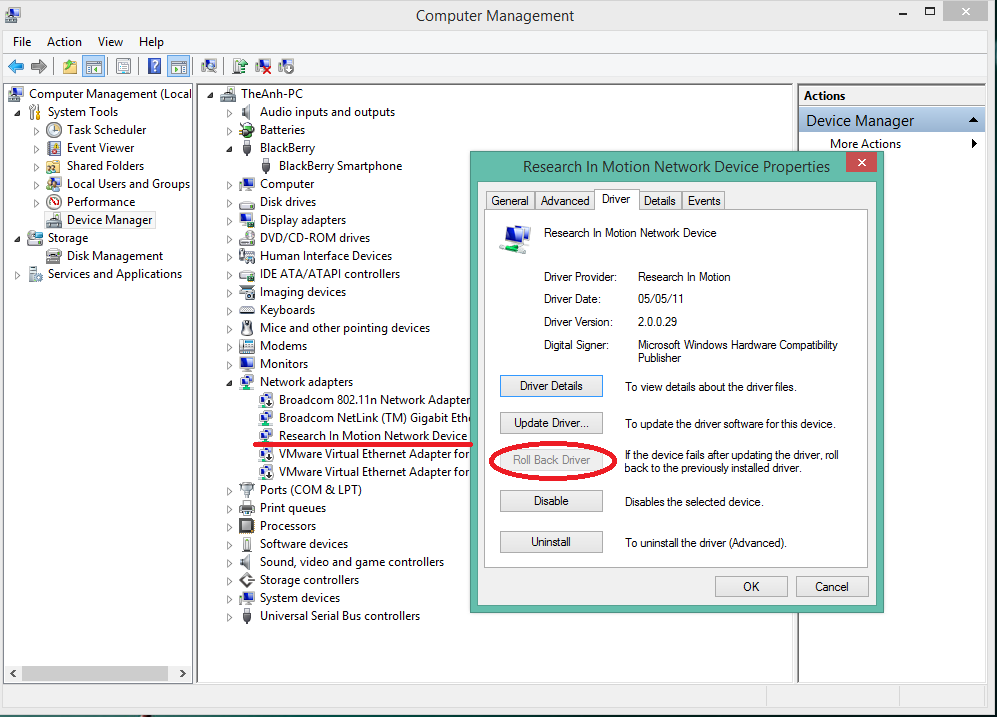This screenshot has width=997, height=717.
Task: Select Task Scheduler clock icon in tree
Action: click(54, 130)
